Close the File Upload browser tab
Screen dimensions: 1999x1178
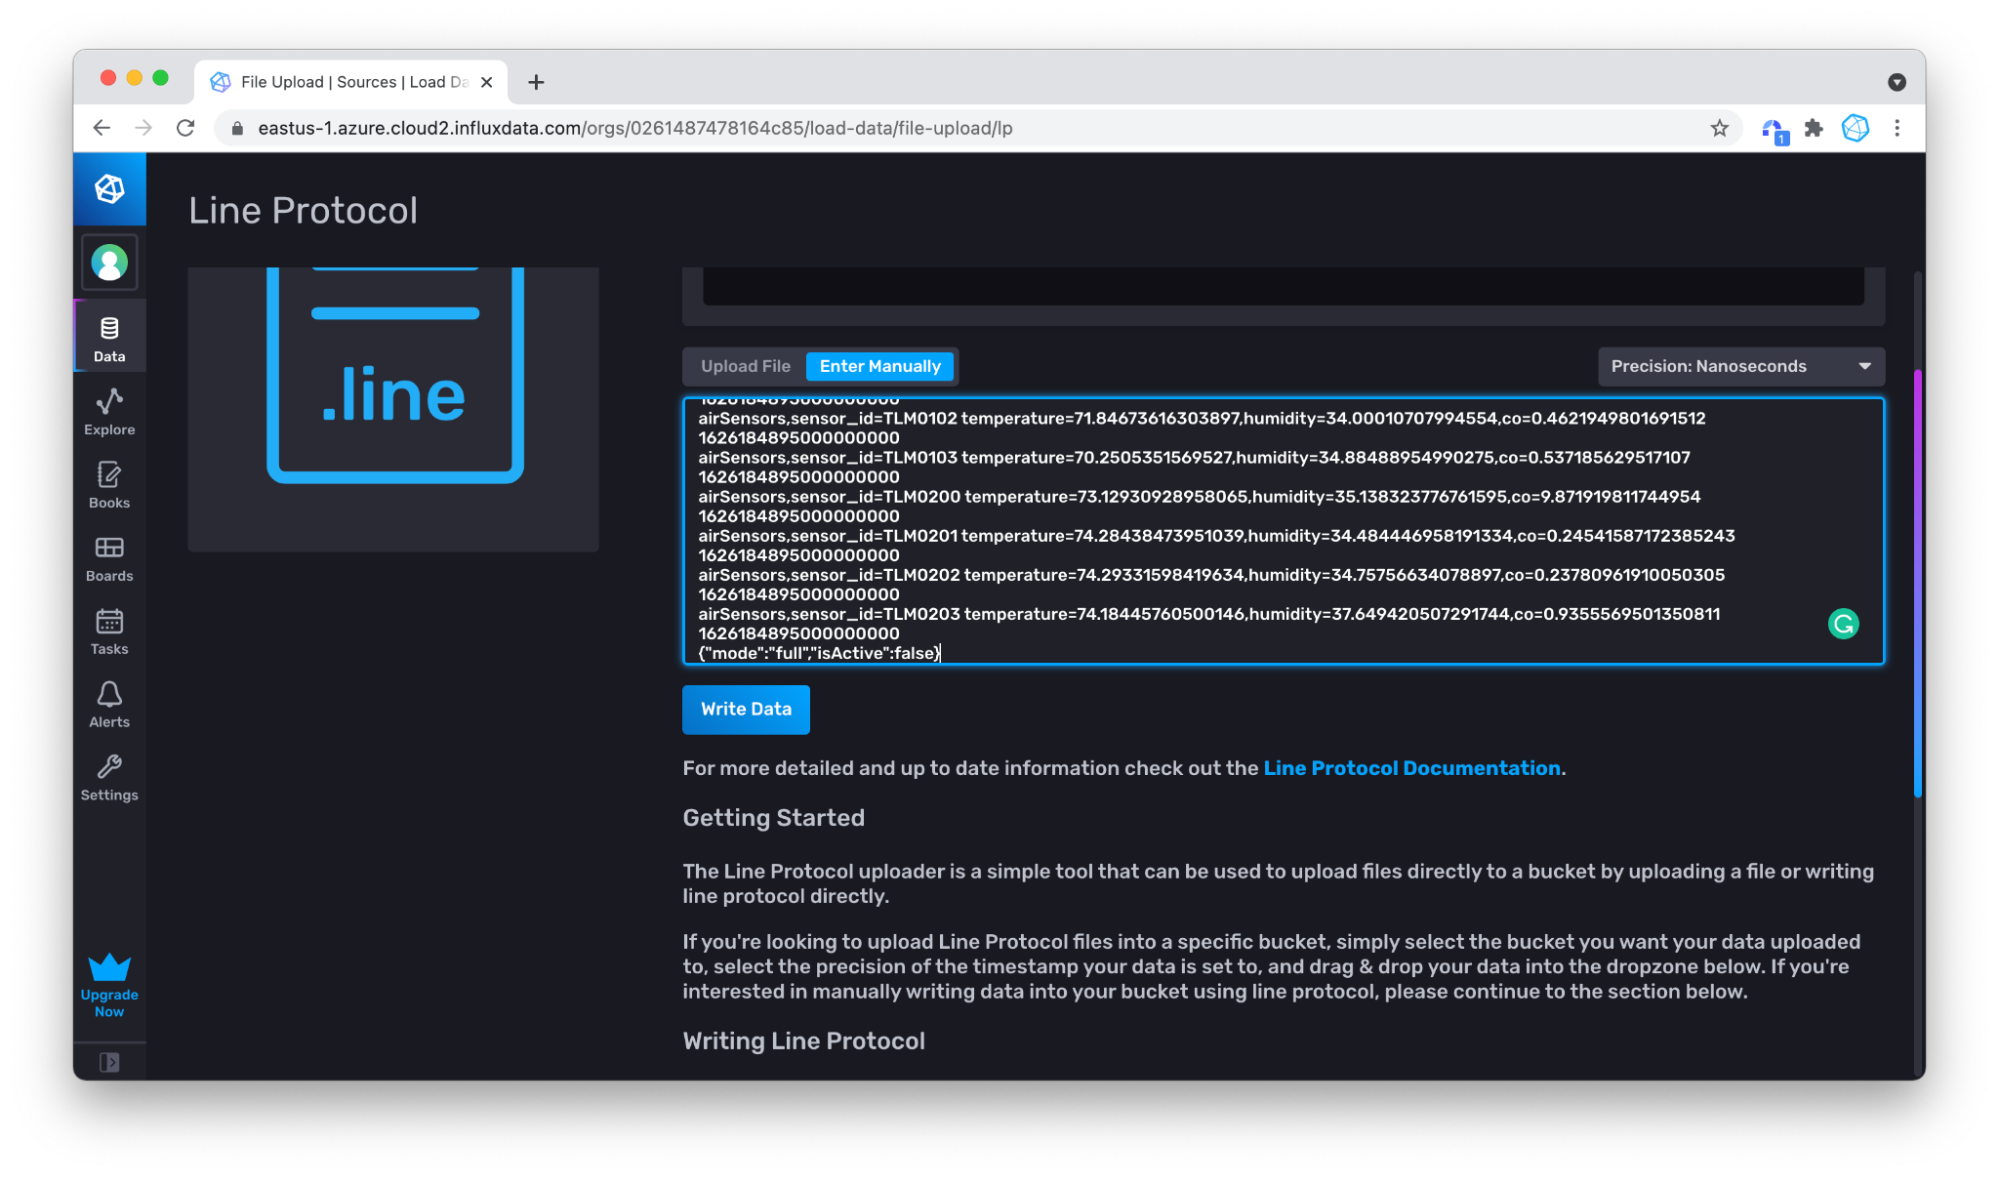(486, 82)
